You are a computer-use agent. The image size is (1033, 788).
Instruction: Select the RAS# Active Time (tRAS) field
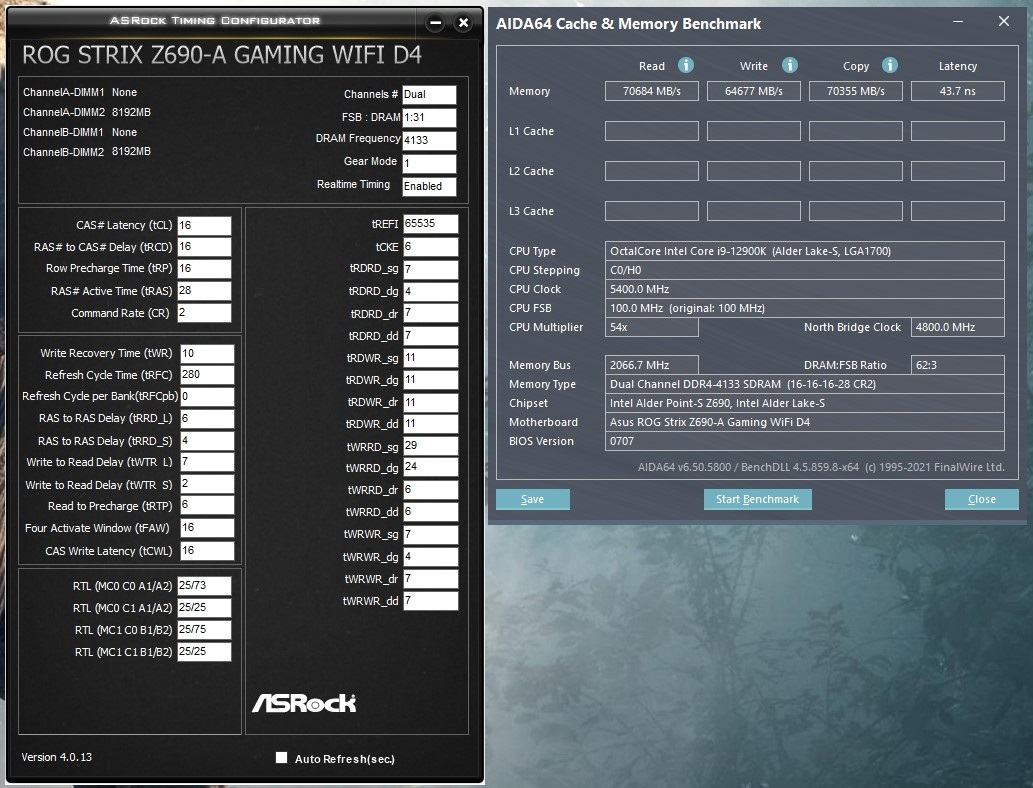[x=204, y=291]
